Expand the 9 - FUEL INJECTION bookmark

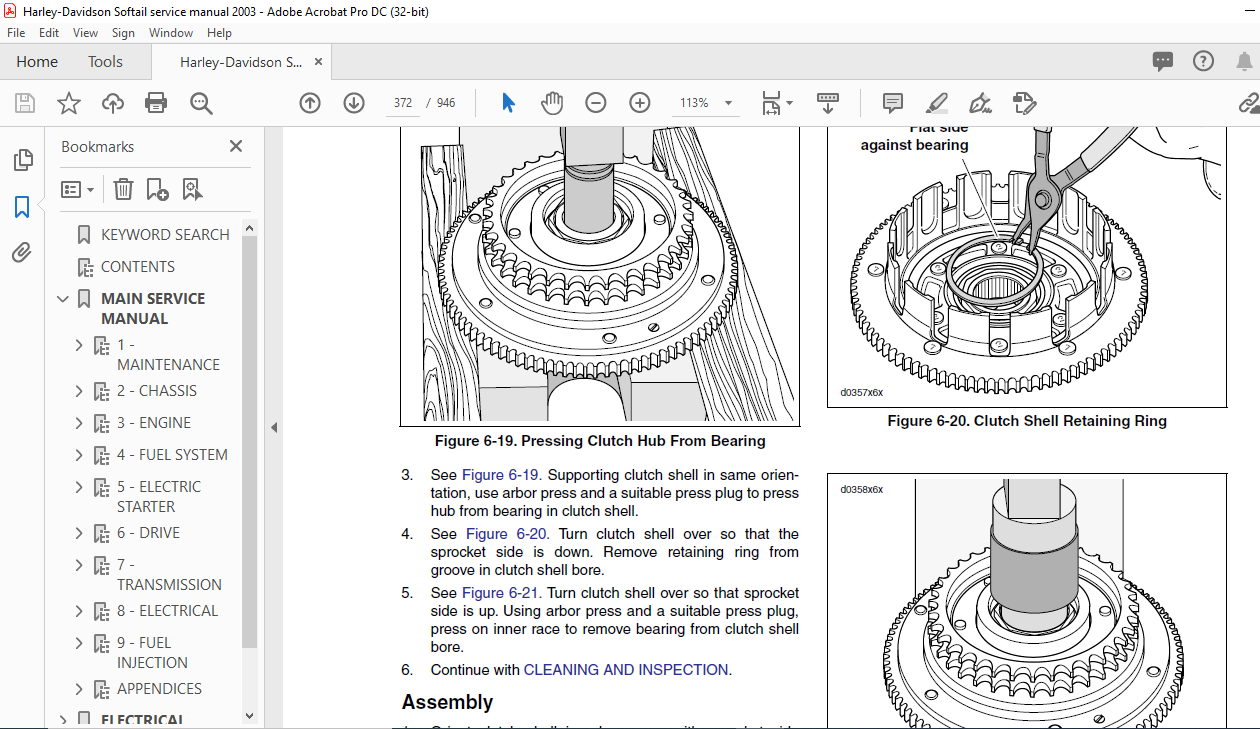pos(79,643)
